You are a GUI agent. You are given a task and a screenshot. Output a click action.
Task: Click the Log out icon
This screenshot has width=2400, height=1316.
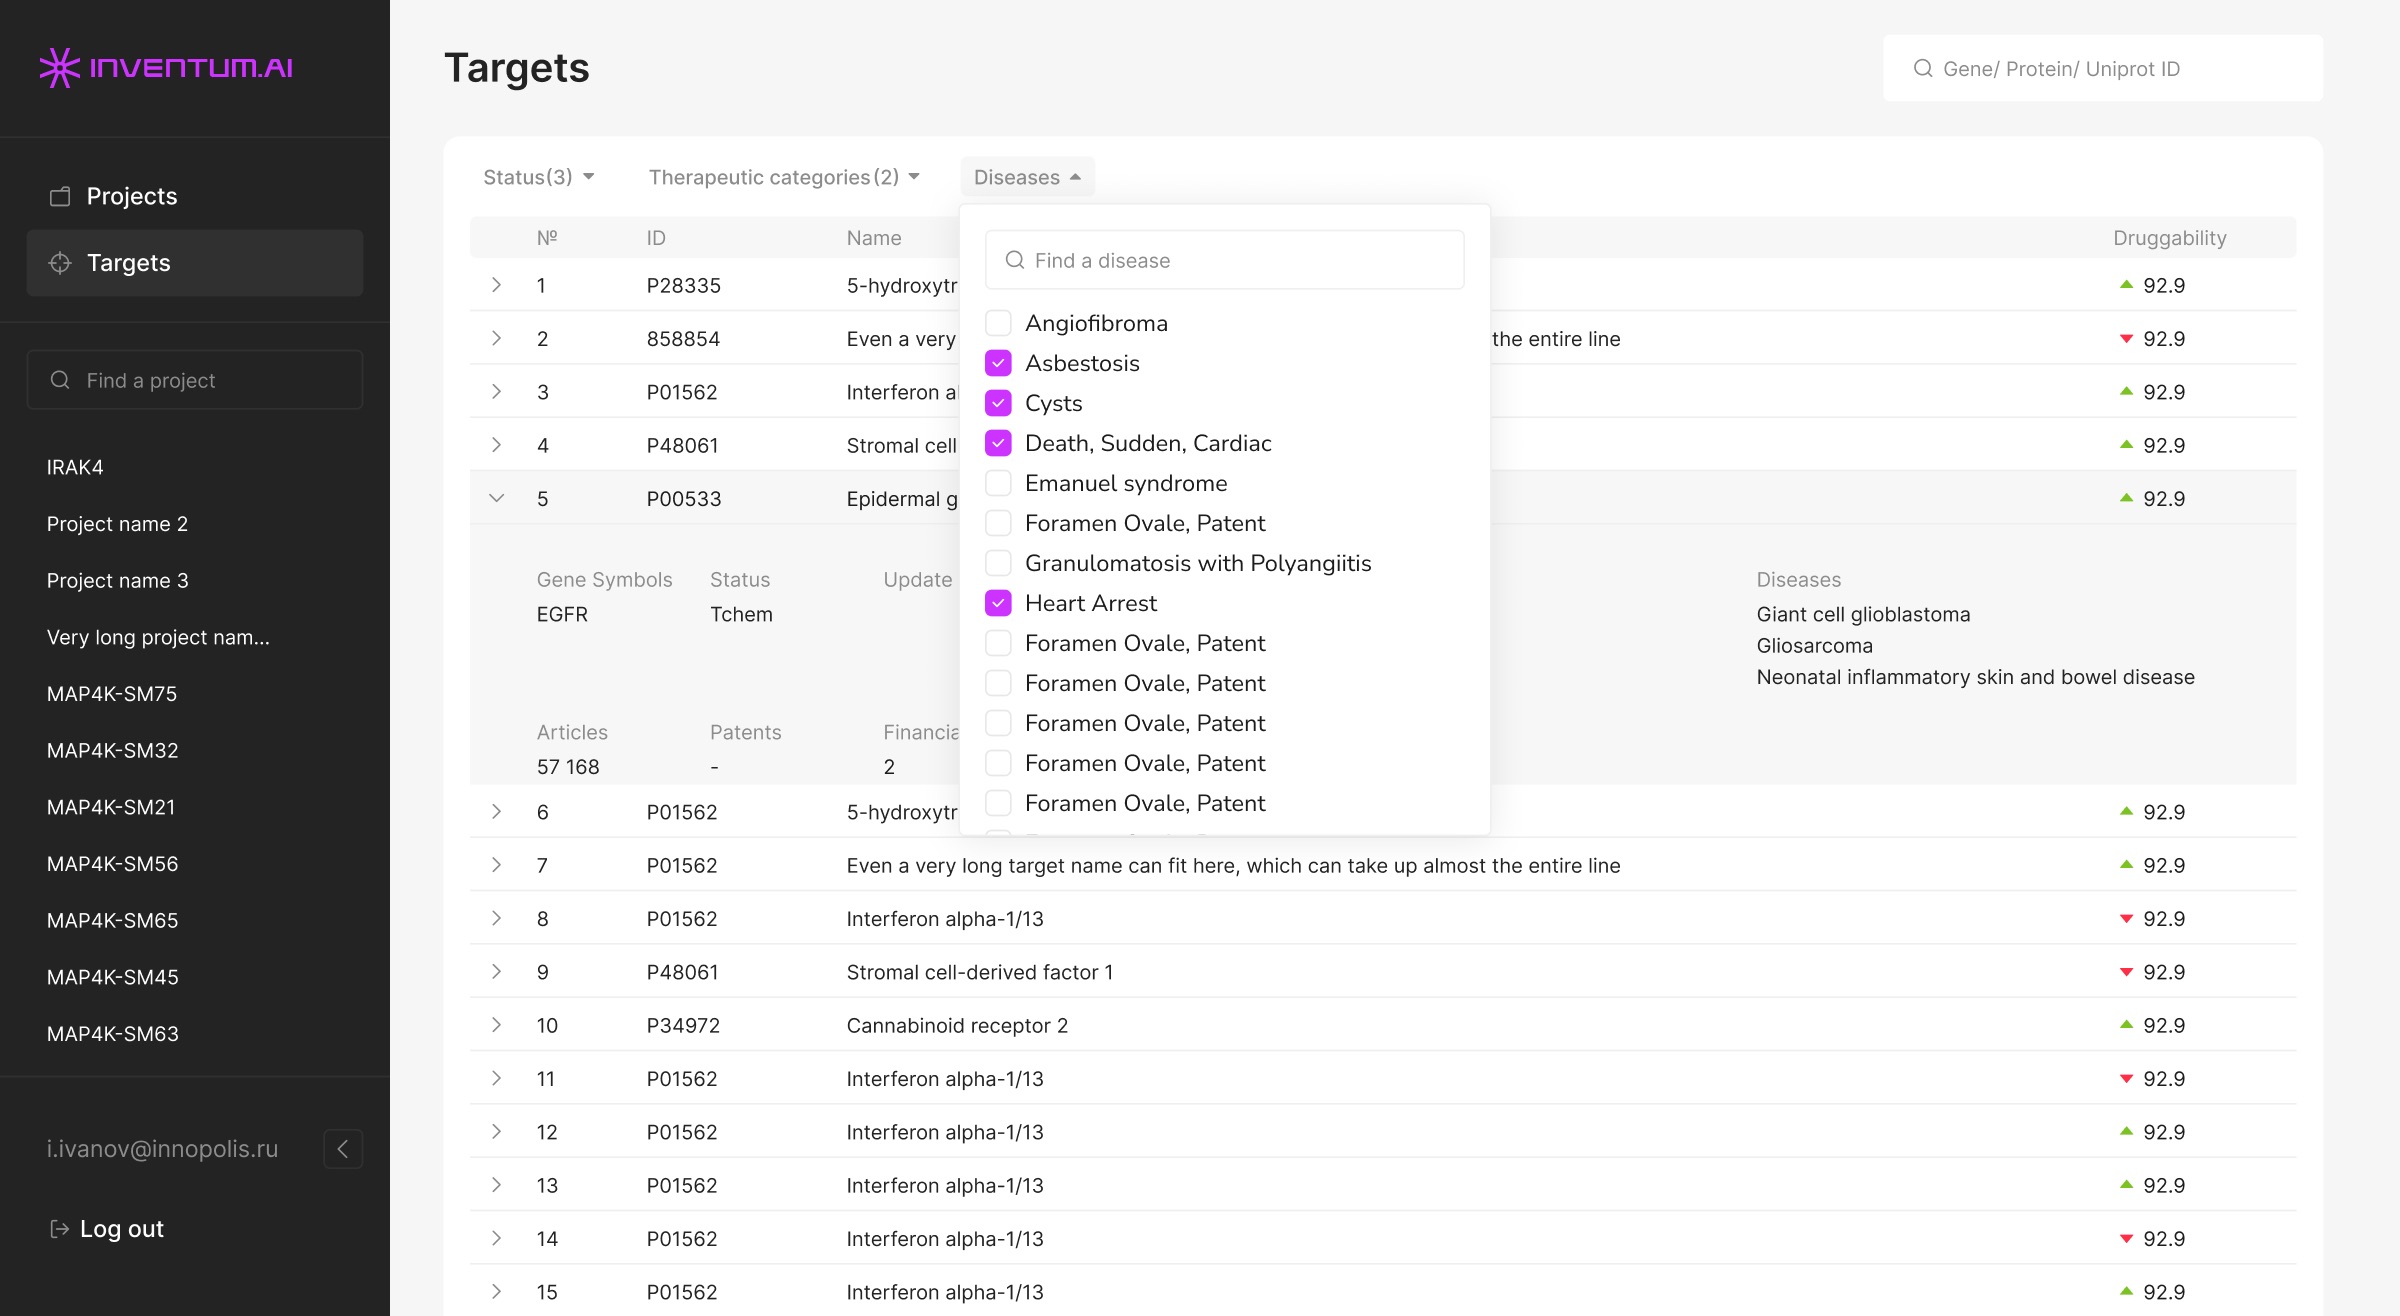[59, 1229]
